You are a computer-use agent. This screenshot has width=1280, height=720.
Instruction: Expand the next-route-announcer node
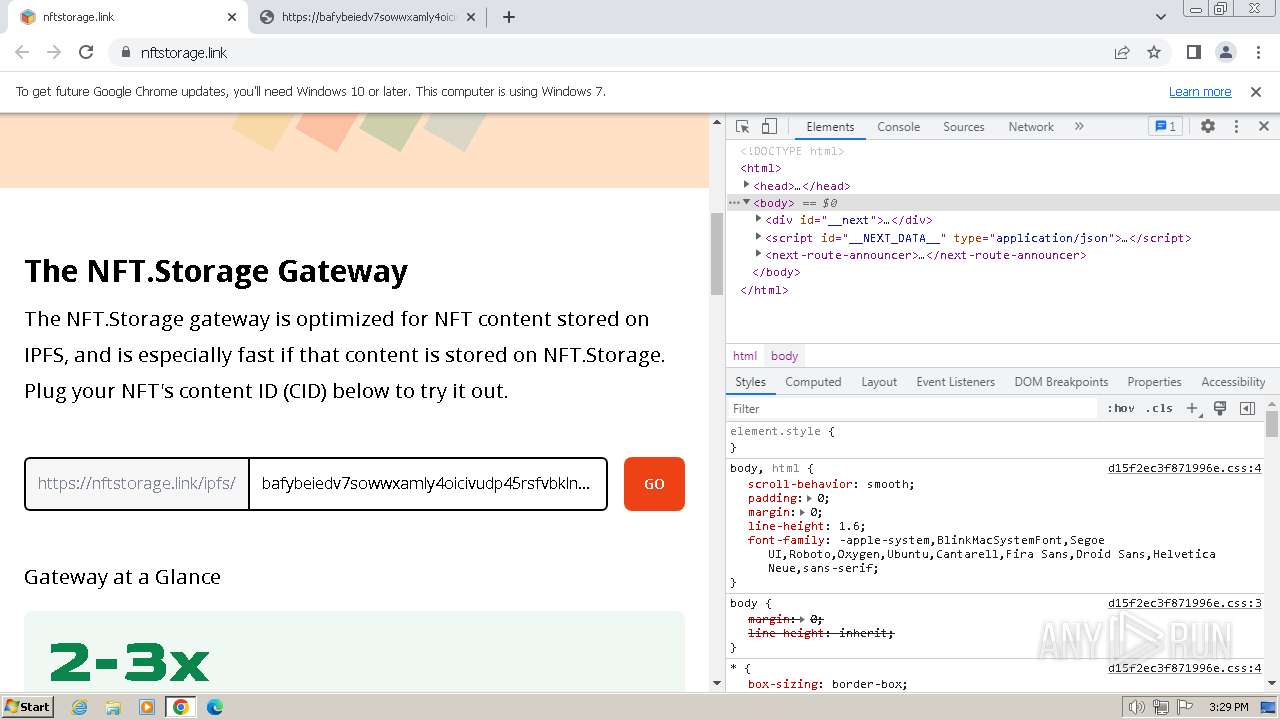click(x=758, y=254)
